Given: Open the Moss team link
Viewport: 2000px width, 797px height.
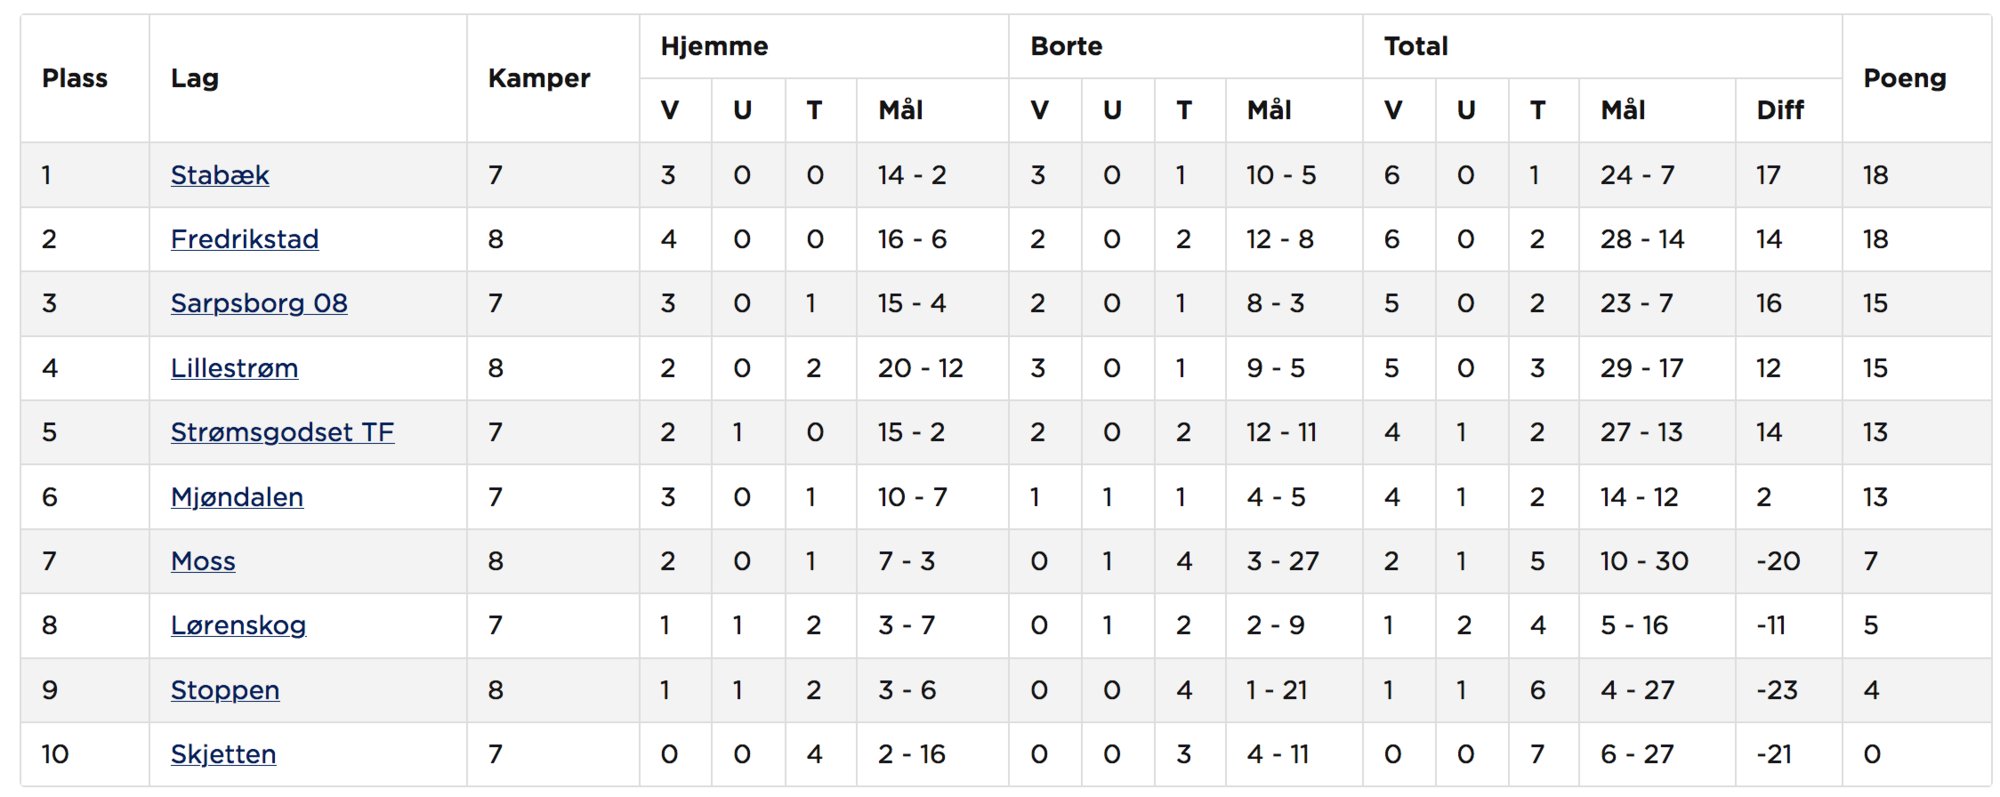Looking at the screenshot, I should (x=203, y=561).
